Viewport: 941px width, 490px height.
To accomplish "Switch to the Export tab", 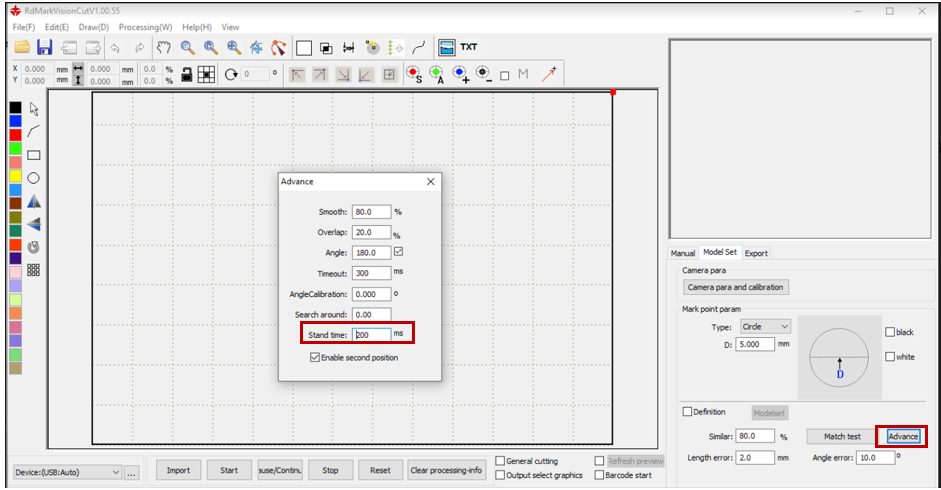I will [756, 253].
